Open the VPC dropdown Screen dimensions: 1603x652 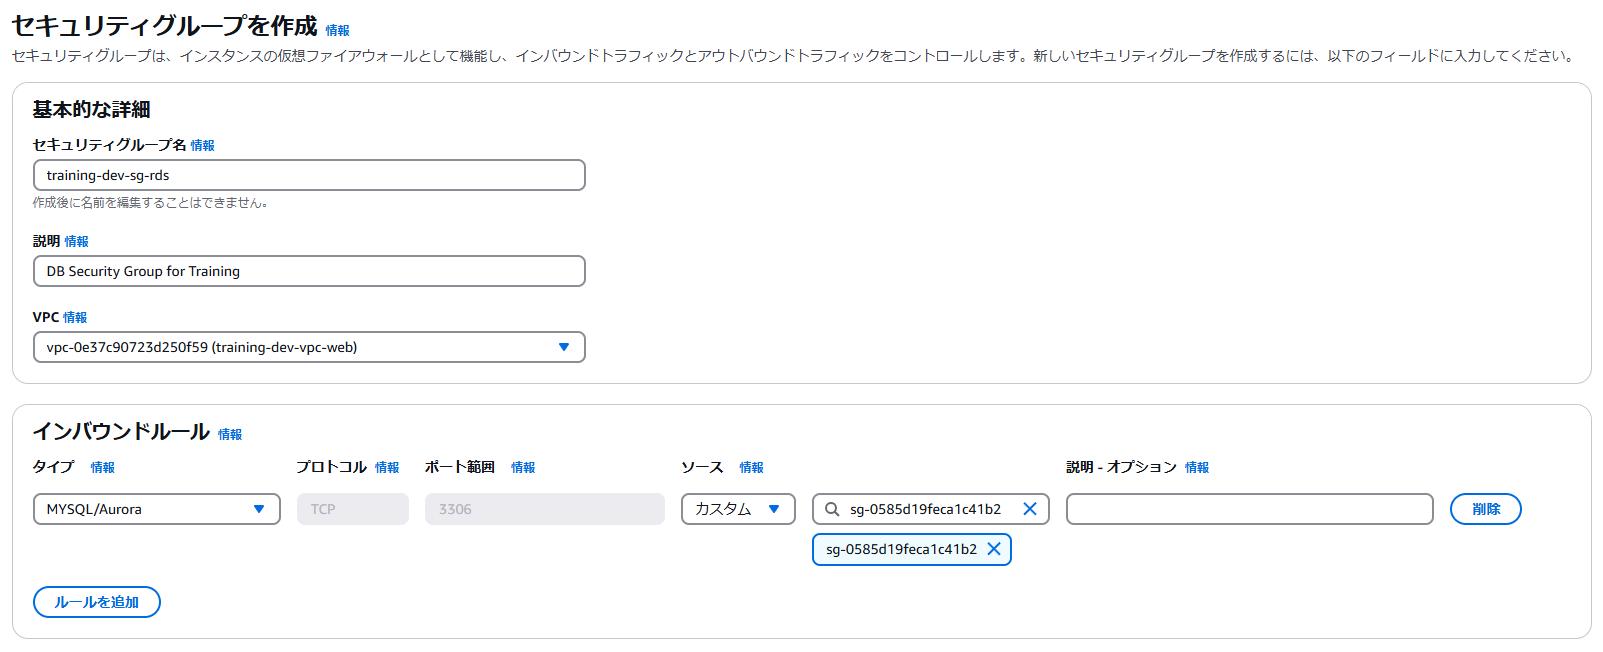click(309, 347)
